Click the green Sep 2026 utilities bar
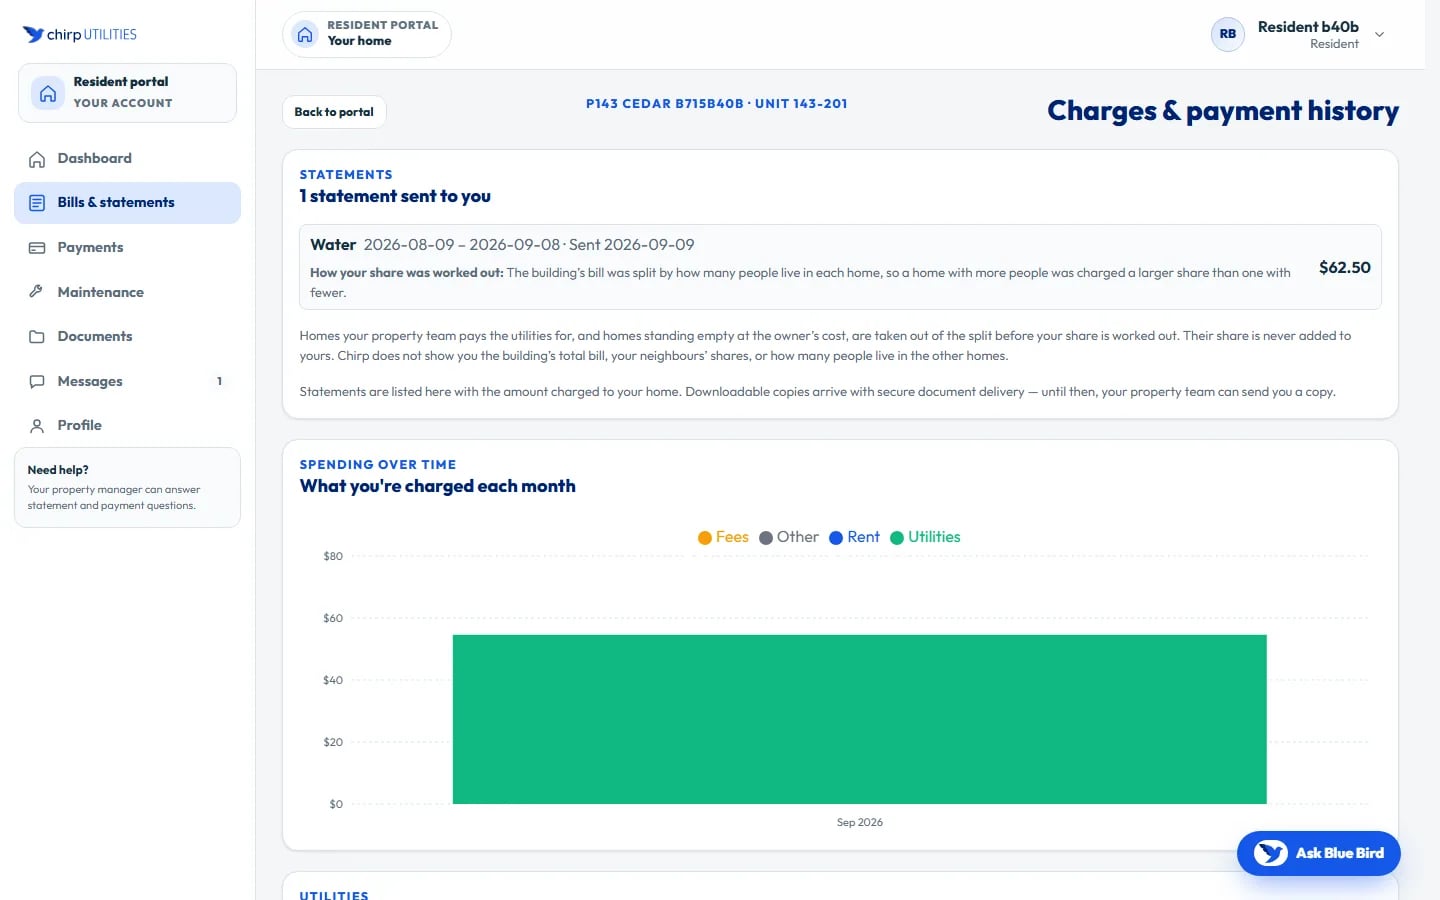Screen dimensions: 1440x900 [x=860, y=719]
